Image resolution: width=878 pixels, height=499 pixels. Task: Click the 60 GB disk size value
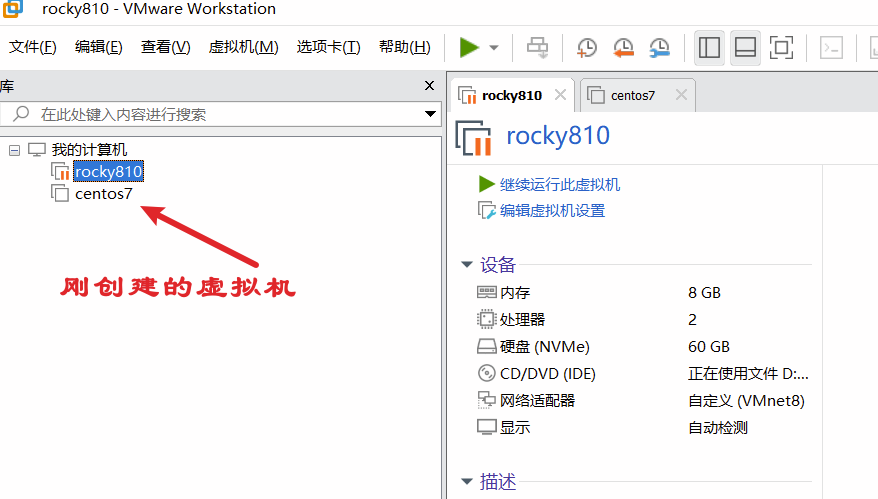(x=709, y=347)
